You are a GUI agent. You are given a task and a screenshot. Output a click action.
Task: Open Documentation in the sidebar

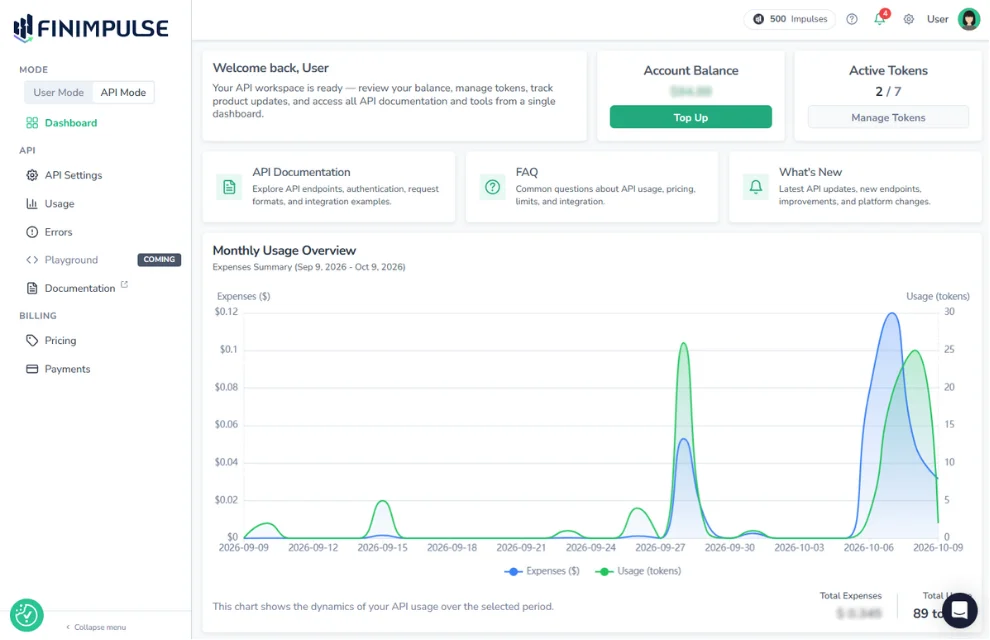[80, 288]
